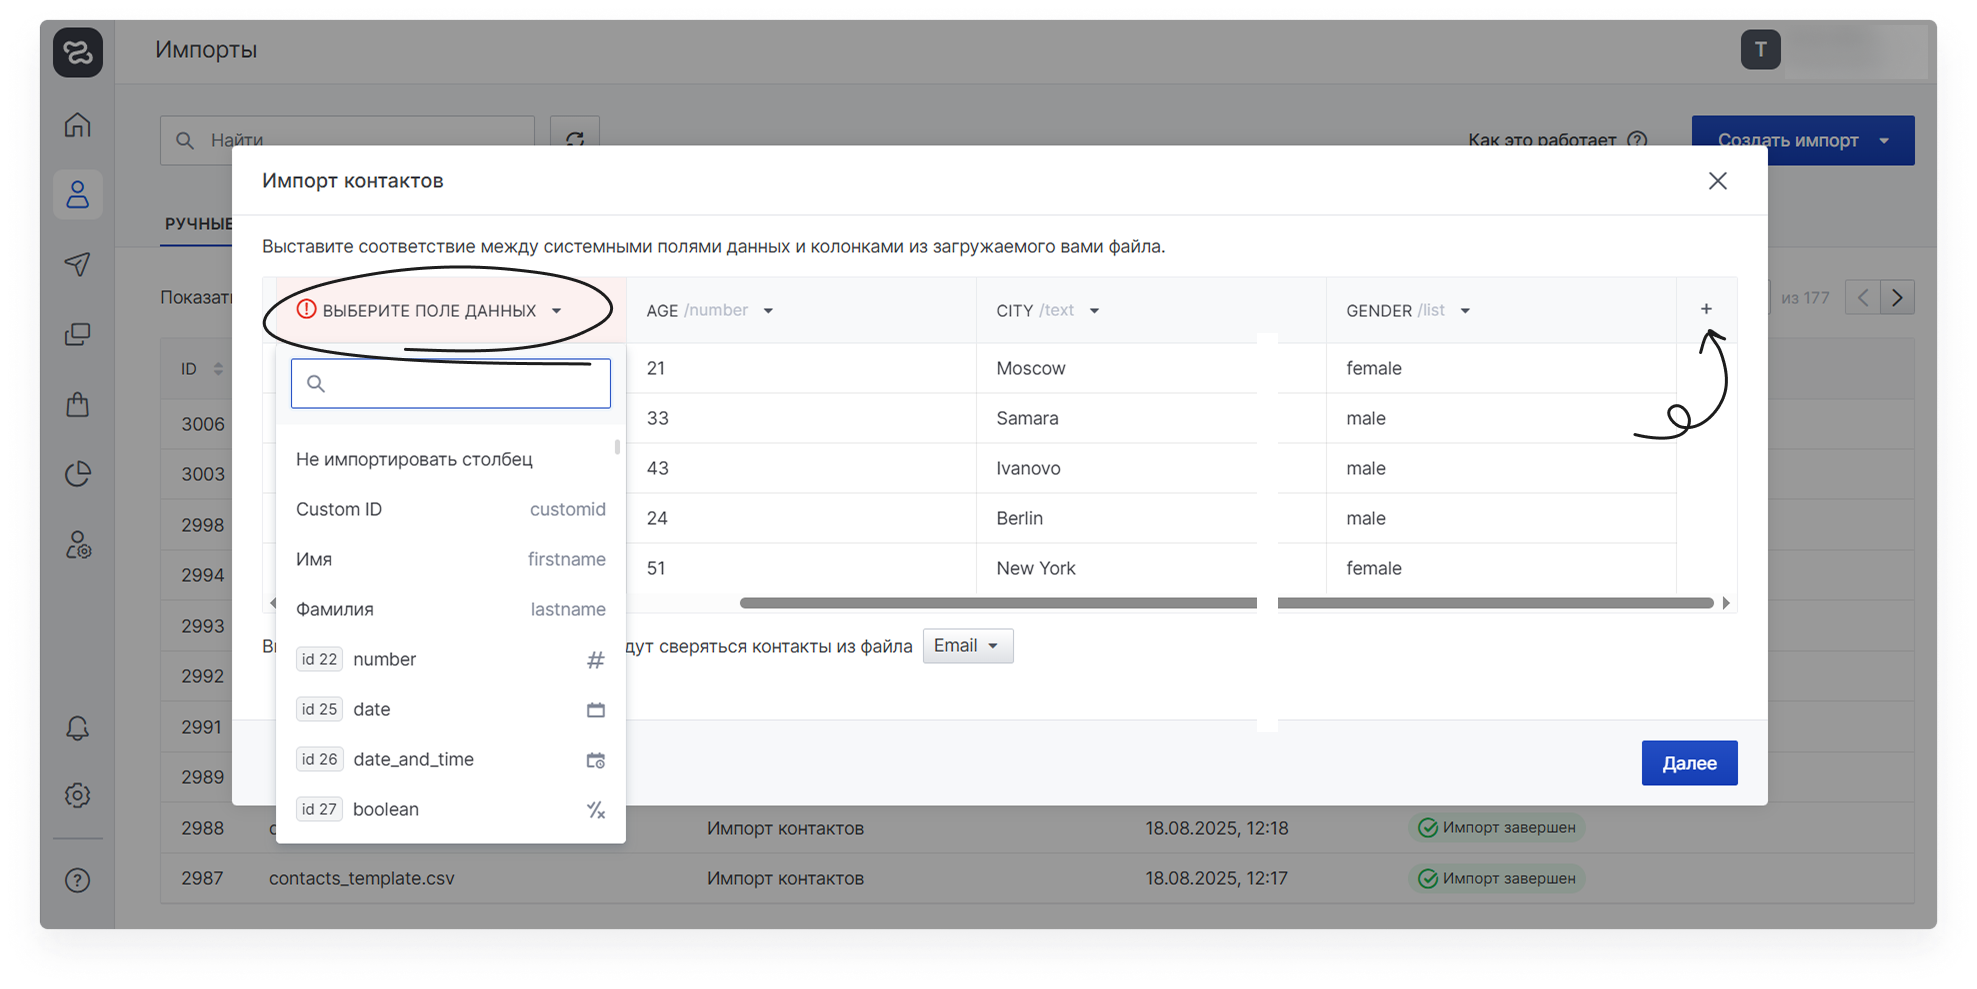Add a column with the plus icon
Screen dimensions: 1977x989
pyautogui.click(x=1706, y=309)
